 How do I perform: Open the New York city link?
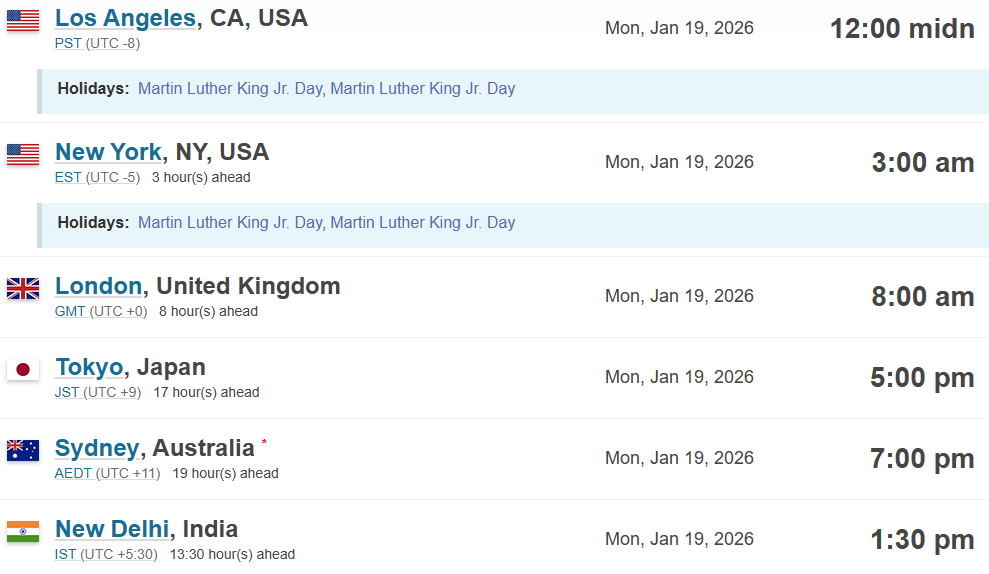click(x=108, y=152)
